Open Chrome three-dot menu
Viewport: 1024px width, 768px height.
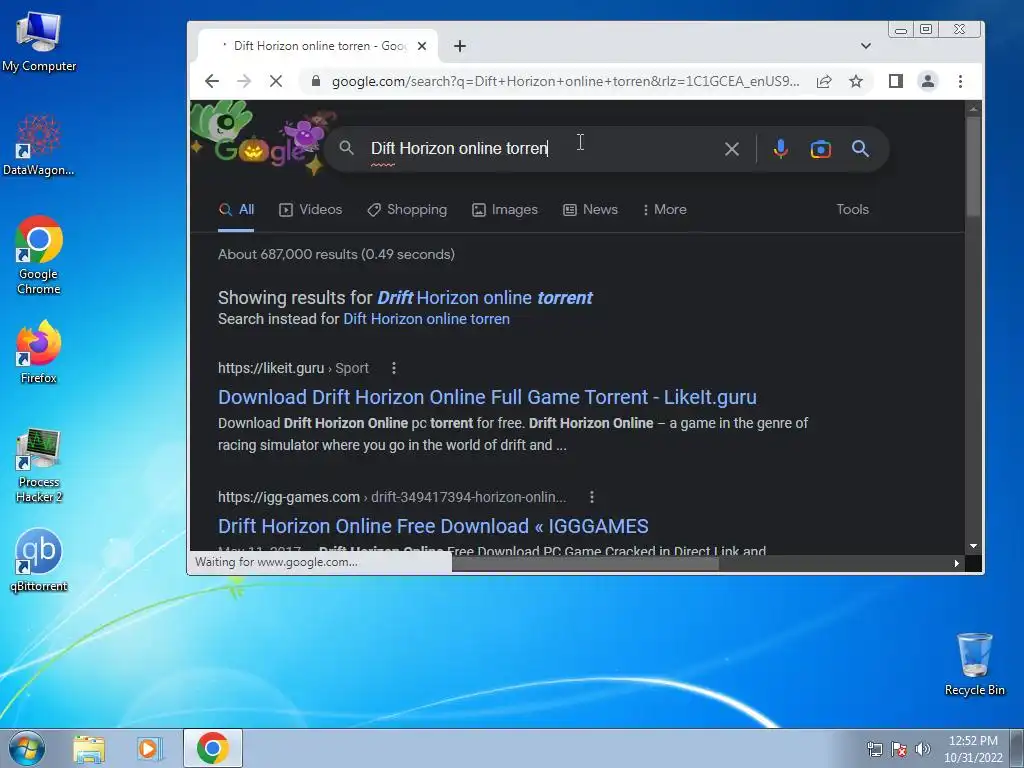[x=960, y=81]
